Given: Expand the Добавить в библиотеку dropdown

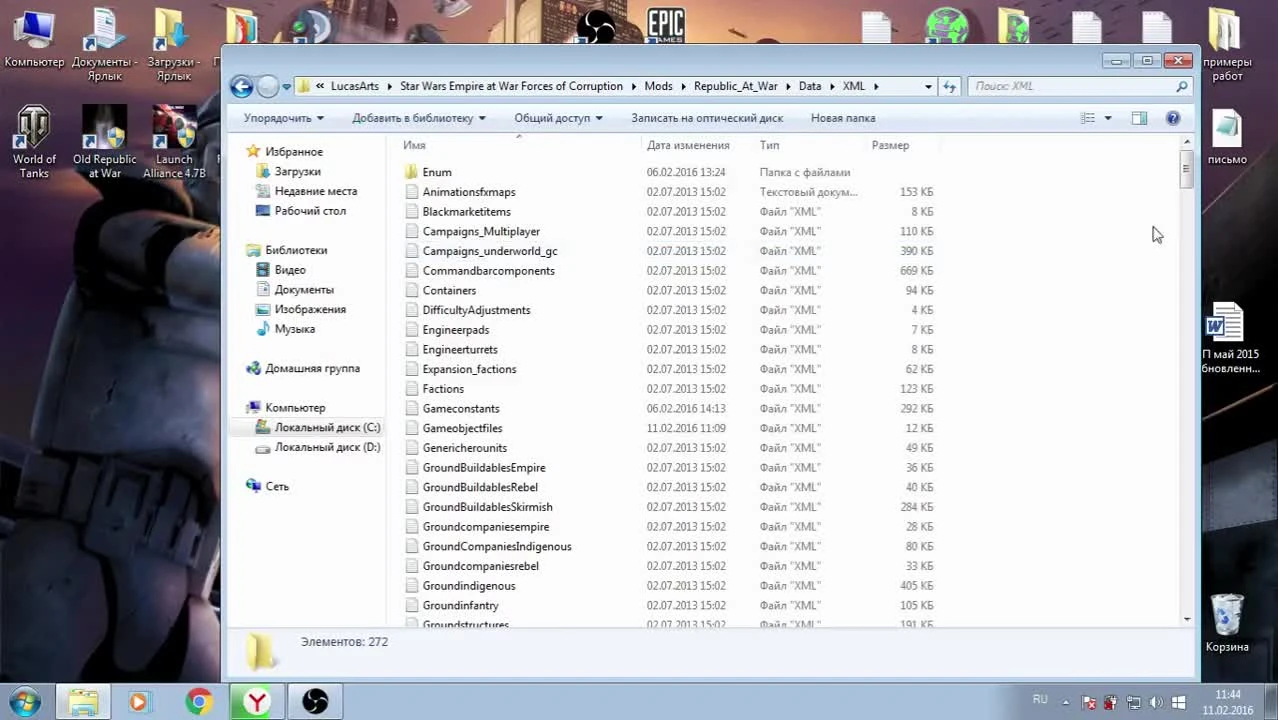Looking at the screenshot, I should click(x=418, y=118).
